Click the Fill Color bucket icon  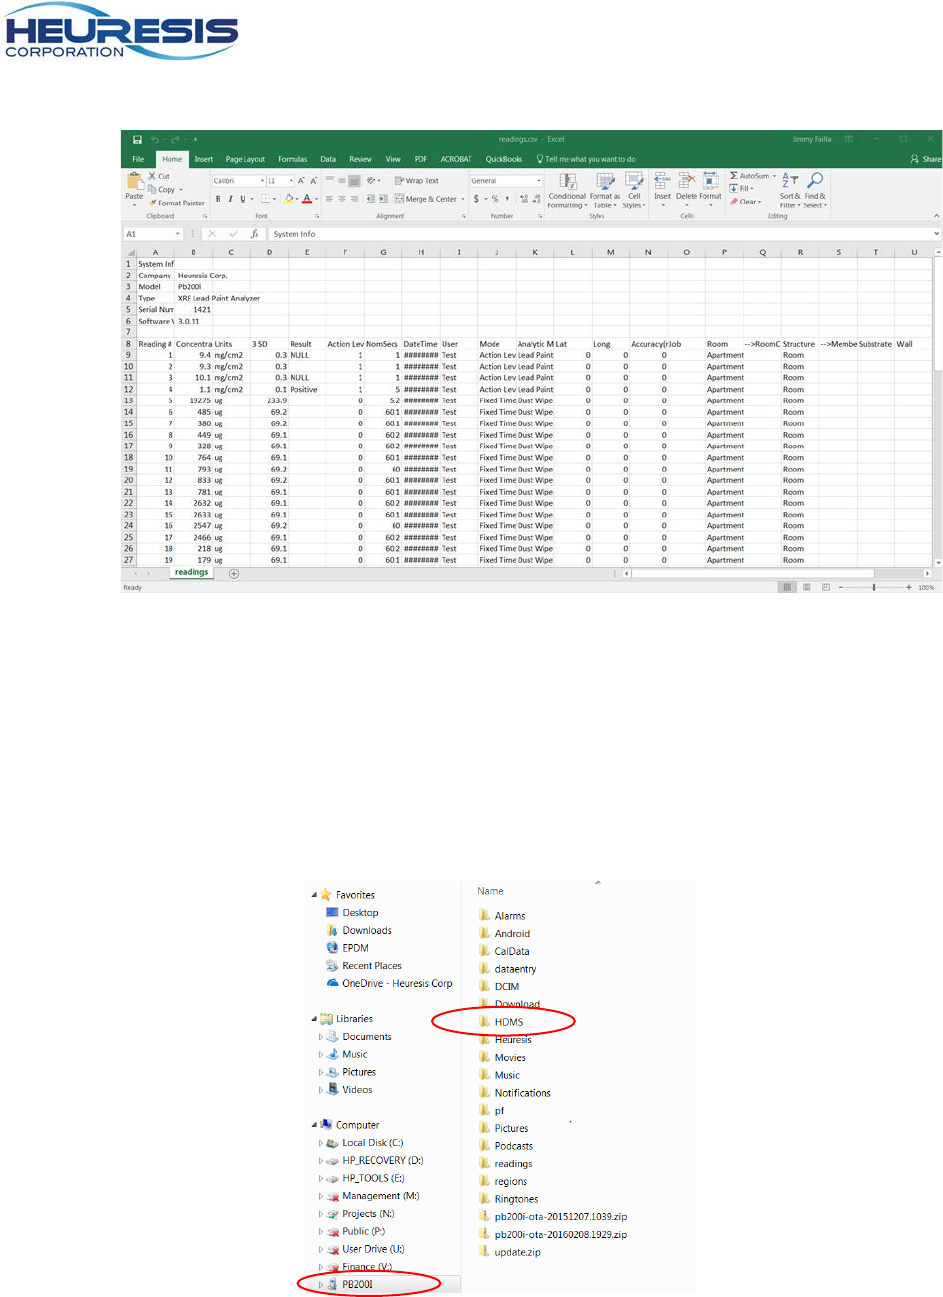[289, 199]
